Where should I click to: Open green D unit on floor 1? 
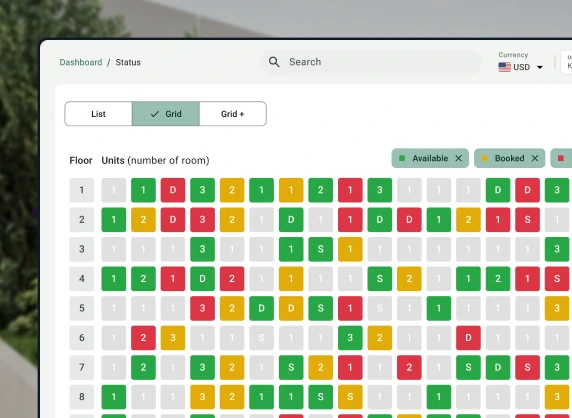[x=498, y=190]
